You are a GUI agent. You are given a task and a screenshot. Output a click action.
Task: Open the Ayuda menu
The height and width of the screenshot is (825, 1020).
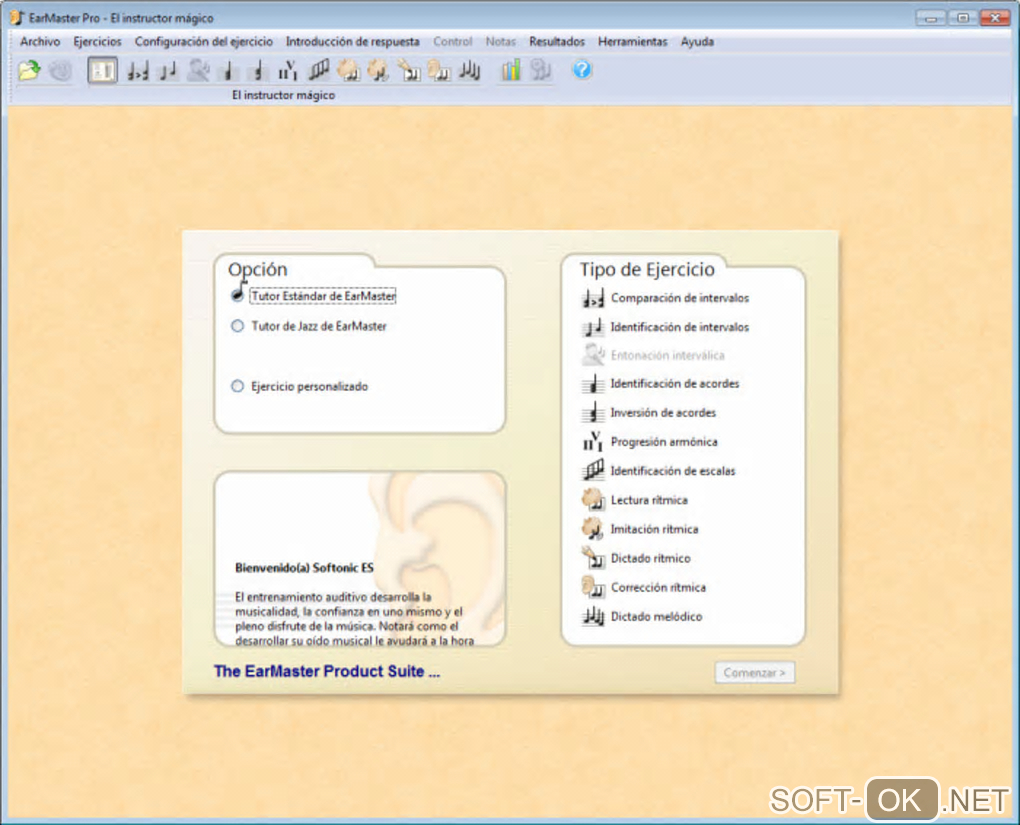pyautogui.click(x=697, y=42)
